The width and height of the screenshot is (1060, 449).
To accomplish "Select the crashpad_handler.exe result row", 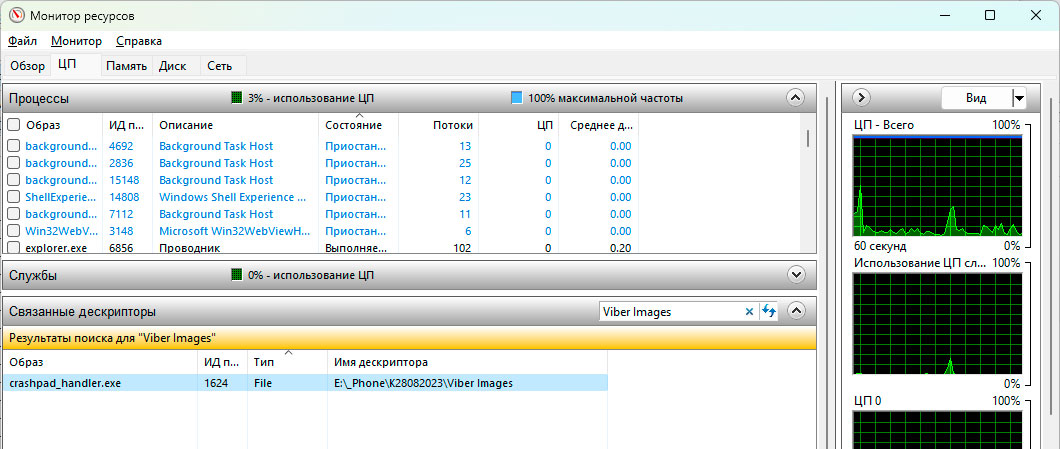I will [300, 383].
